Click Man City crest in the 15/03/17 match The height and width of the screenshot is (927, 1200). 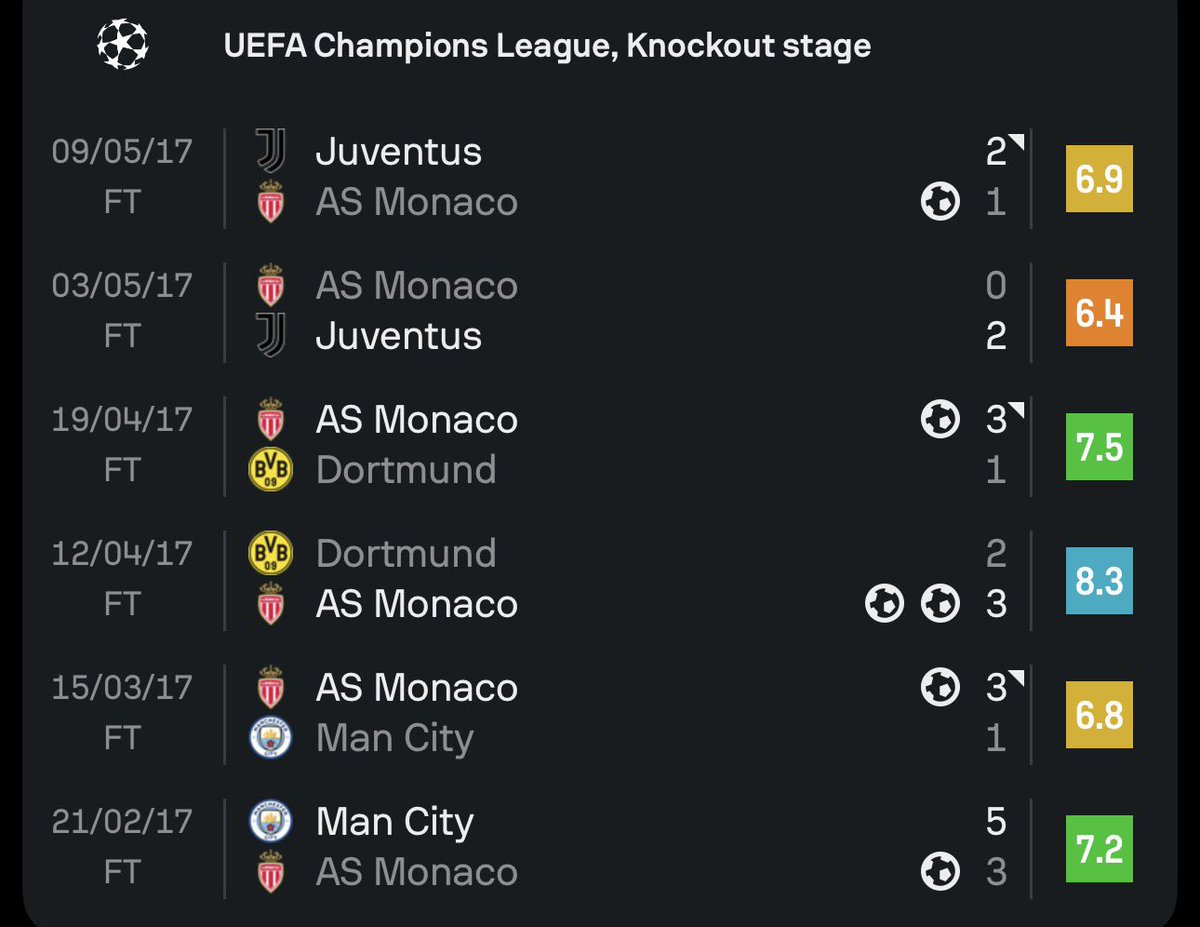270,737
